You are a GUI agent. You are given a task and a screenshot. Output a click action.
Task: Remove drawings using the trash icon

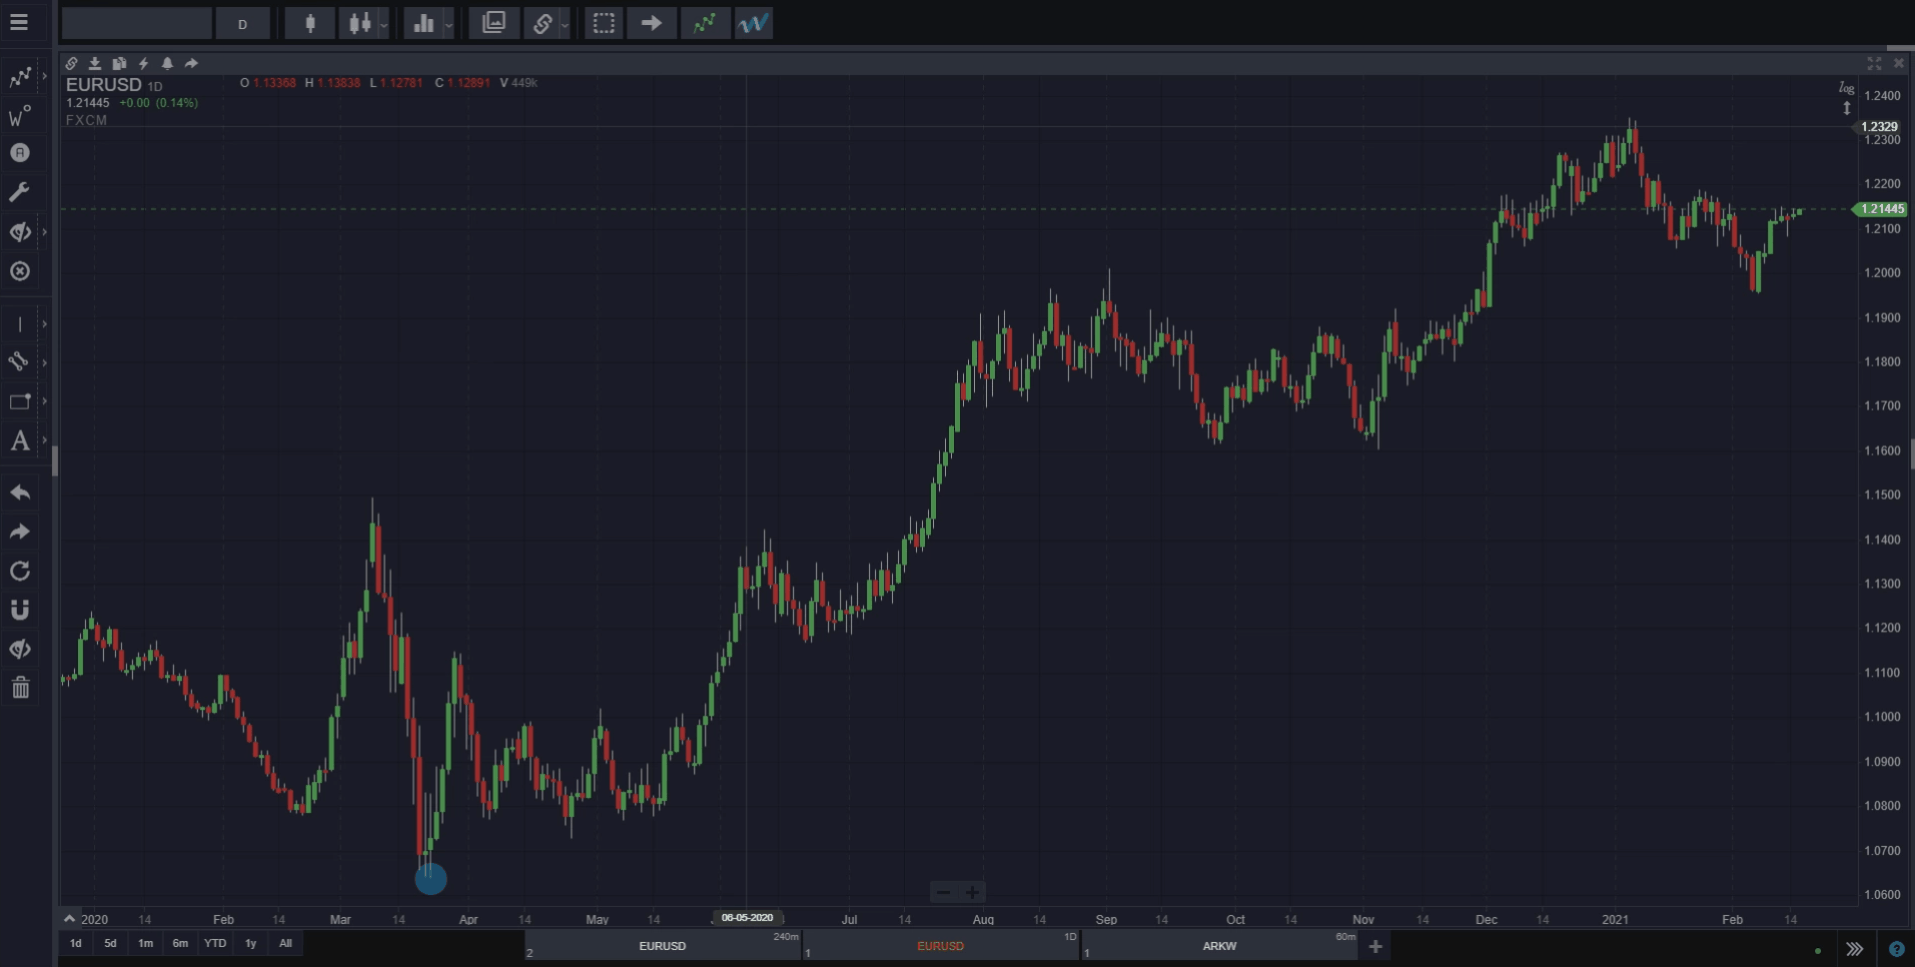[20, 687]
